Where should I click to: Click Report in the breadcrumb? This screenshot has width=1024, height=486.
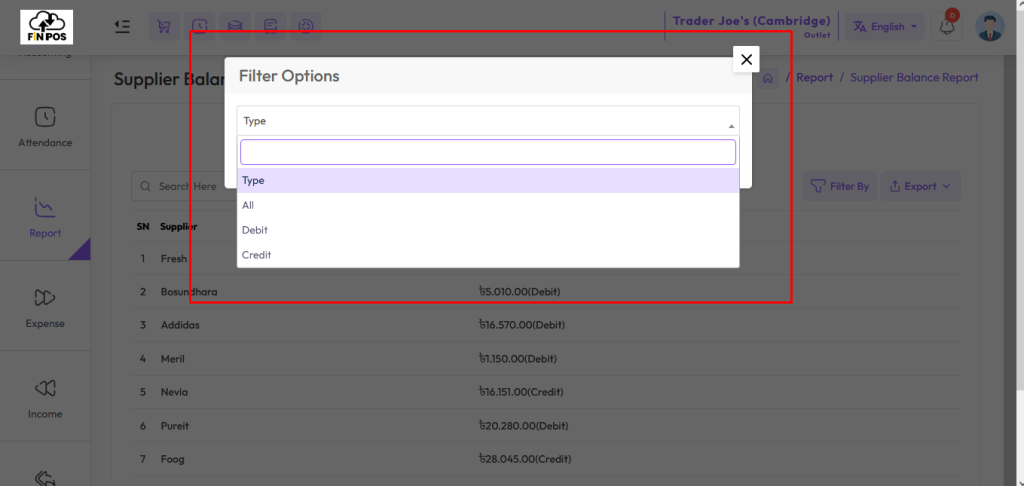point(814,78)
